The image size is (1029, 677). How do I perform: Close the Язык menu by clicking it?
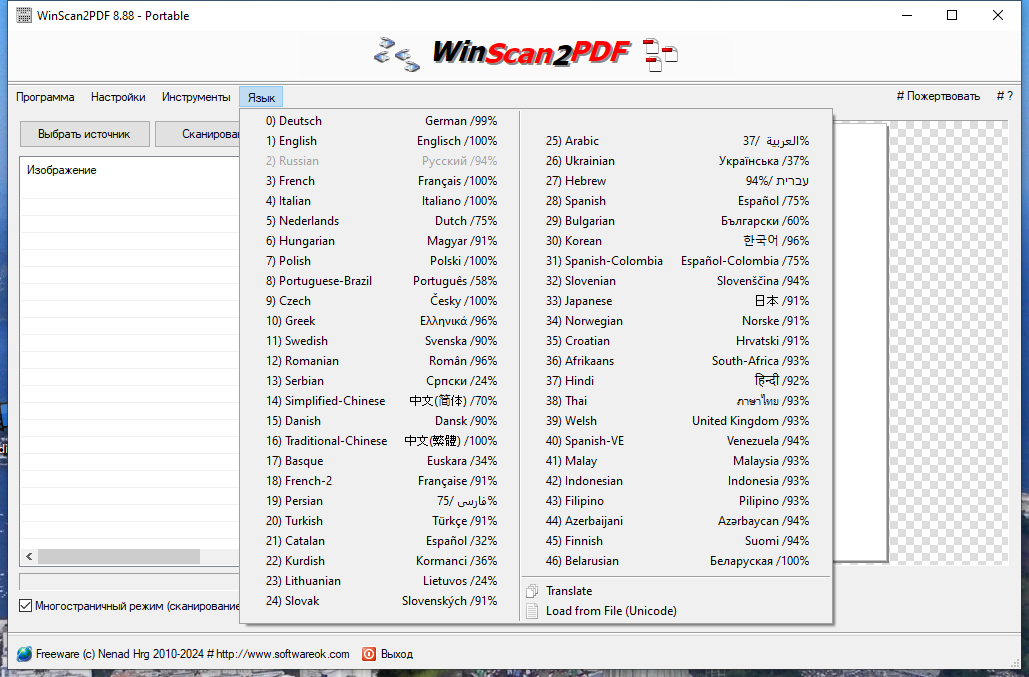[261, 97]
